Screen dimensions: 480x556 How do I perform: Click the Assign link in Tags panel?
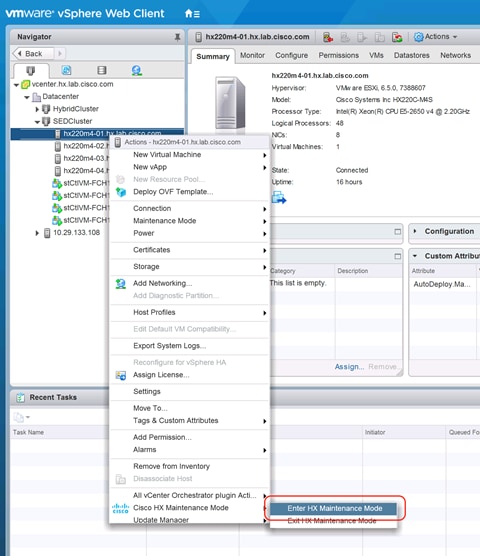[x=349, y=367]
